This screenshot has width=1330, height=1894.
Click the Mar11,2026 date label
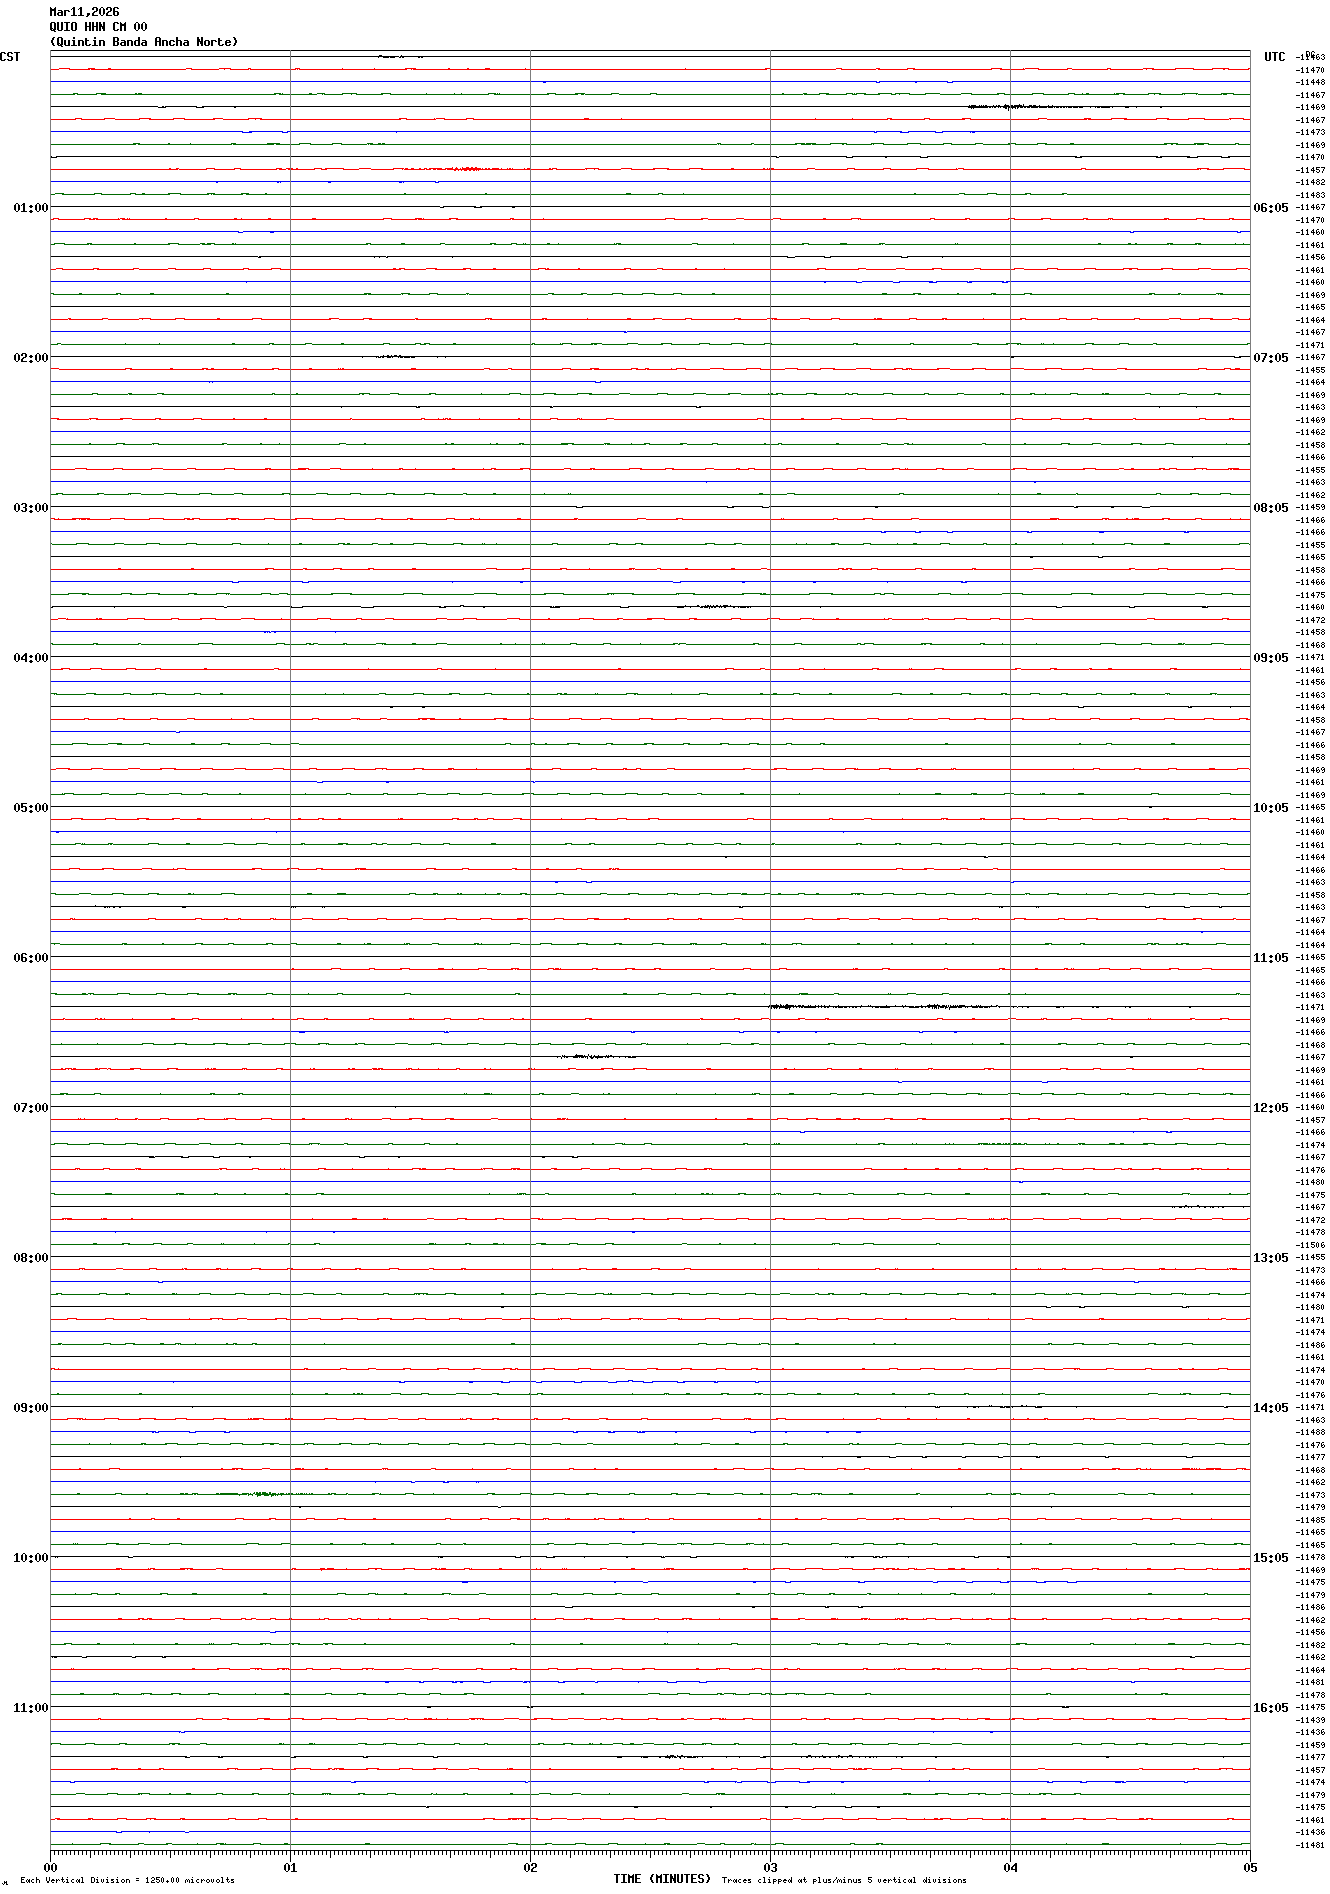pos(84,12)
